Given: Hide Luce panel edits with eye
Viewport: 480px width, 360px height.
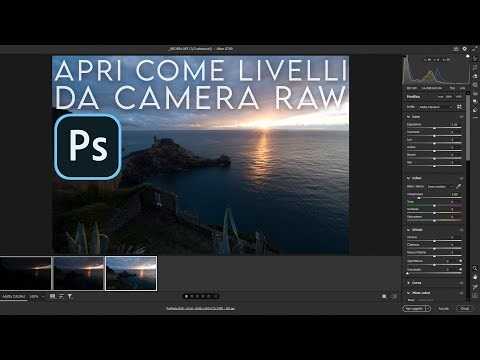Looking at the screenshot, I should pyautogui.click(x=462, y=117).
